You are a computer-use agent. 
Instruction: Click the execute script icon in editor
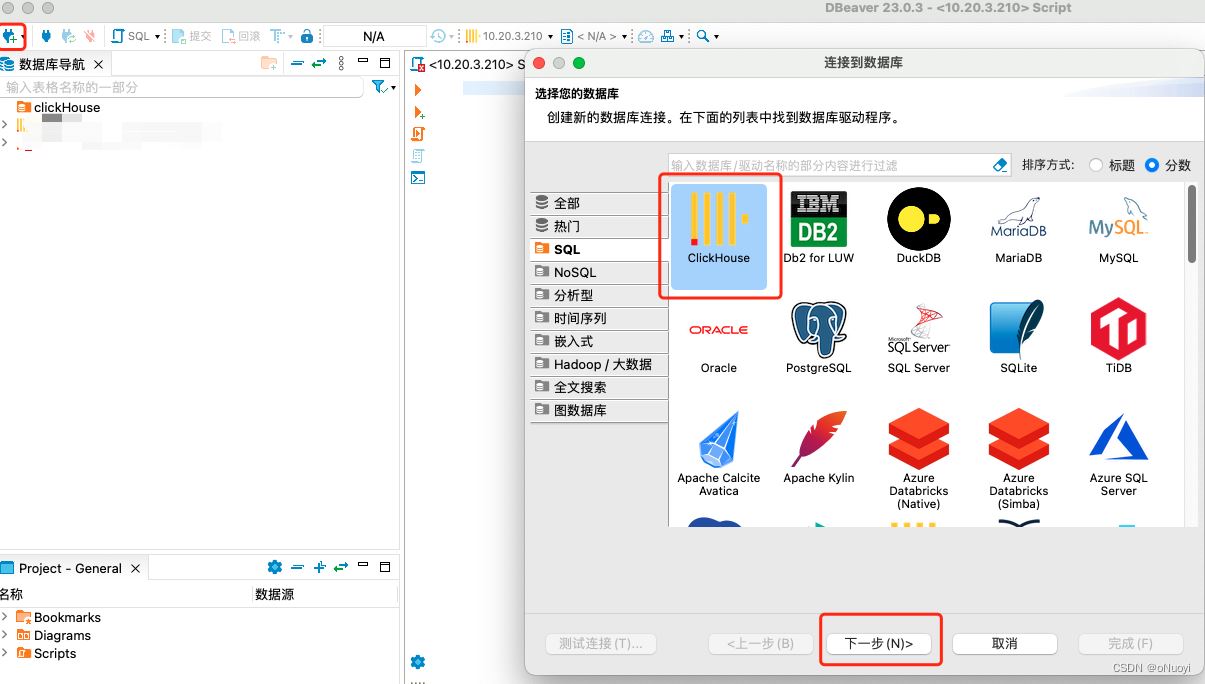418,134
